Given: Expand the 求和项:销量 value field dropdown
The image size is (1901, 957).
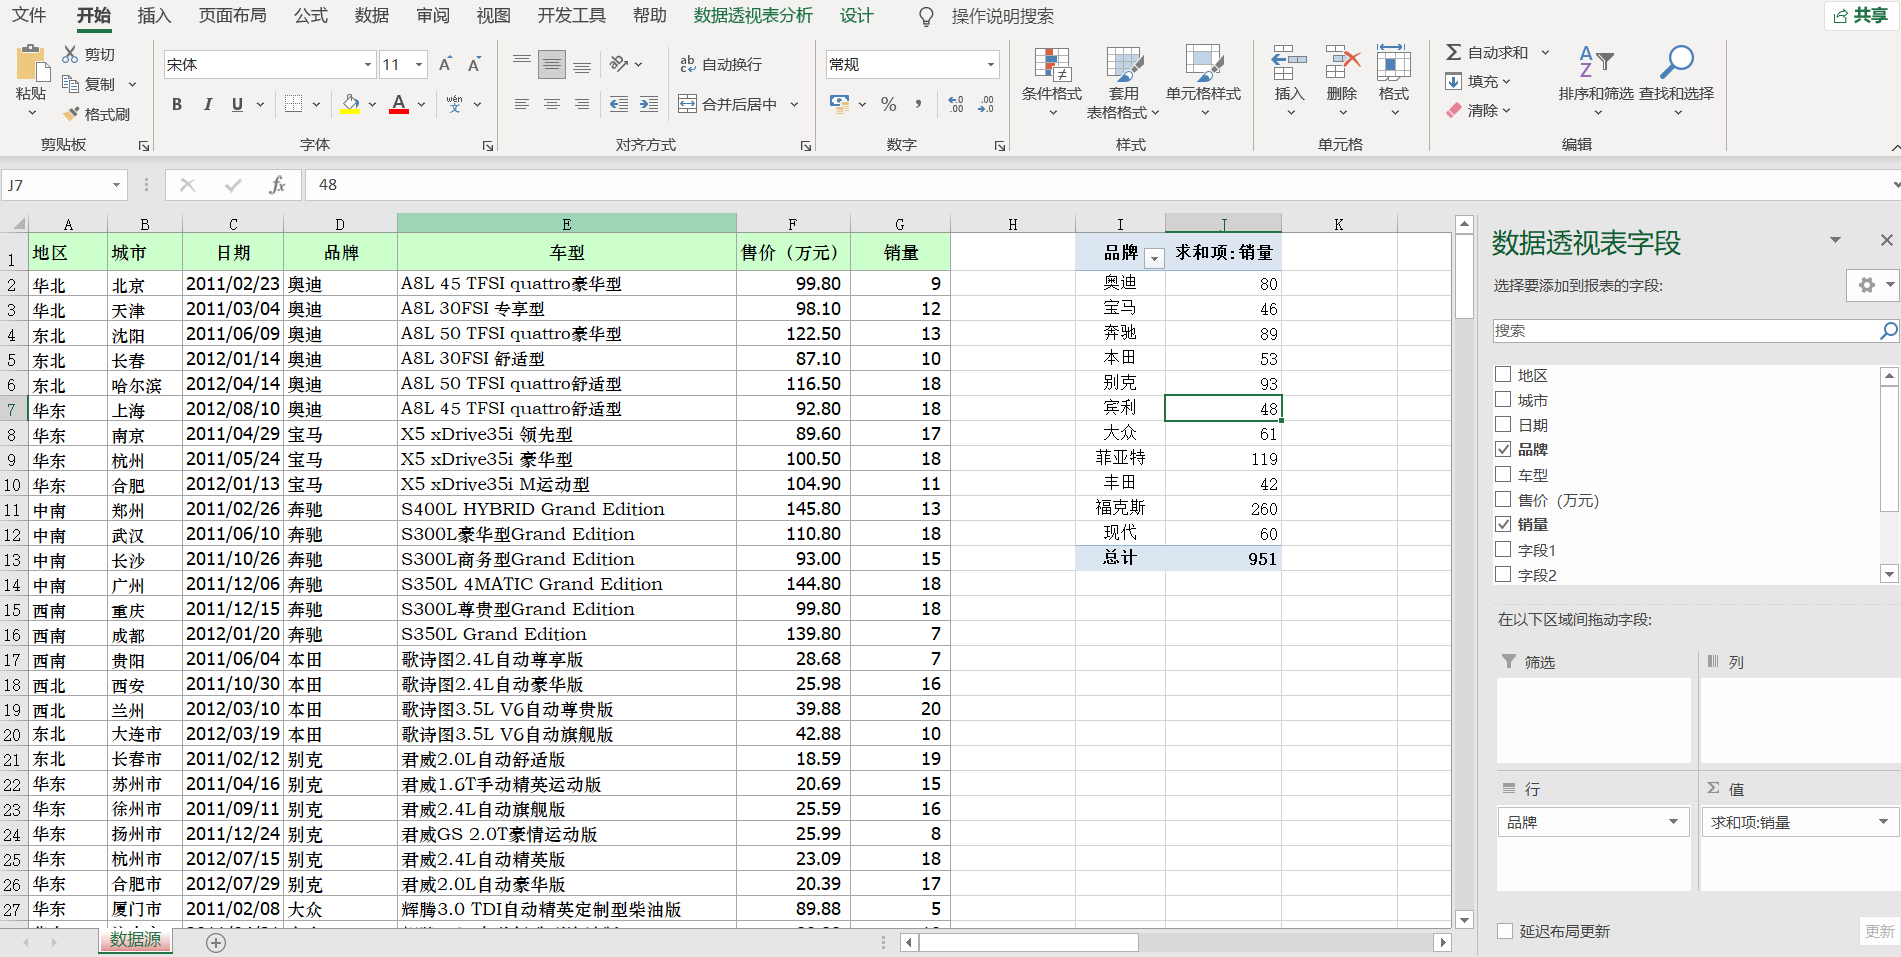Looking at the screenshot, I should point(1883,822).
